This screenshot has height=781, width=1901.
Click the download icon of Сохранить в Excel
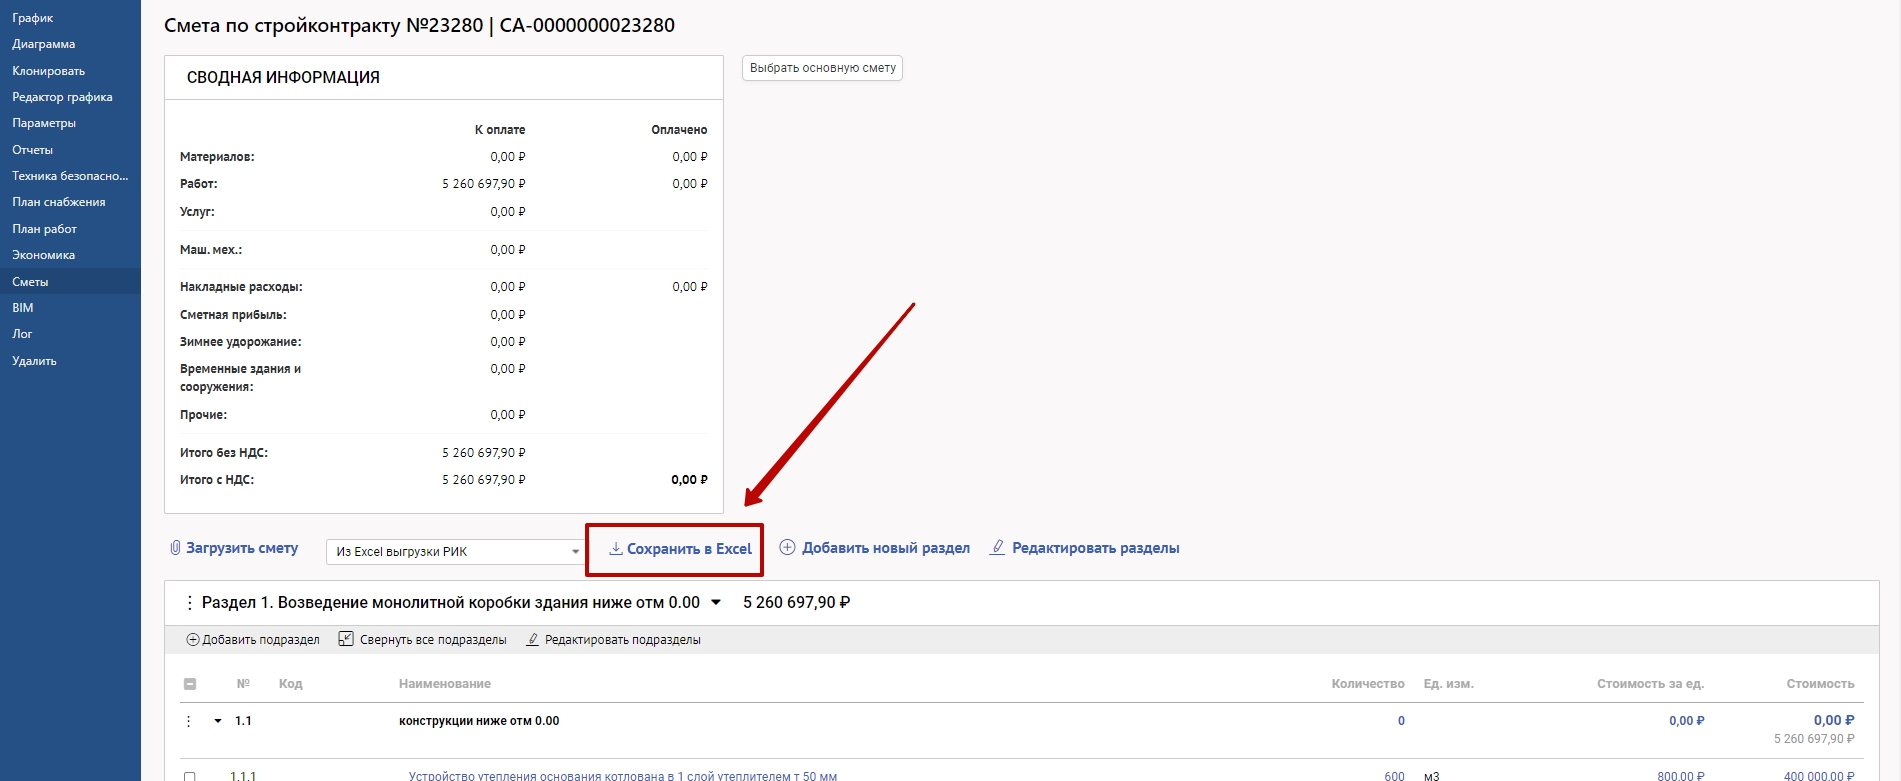pos(616,548)
